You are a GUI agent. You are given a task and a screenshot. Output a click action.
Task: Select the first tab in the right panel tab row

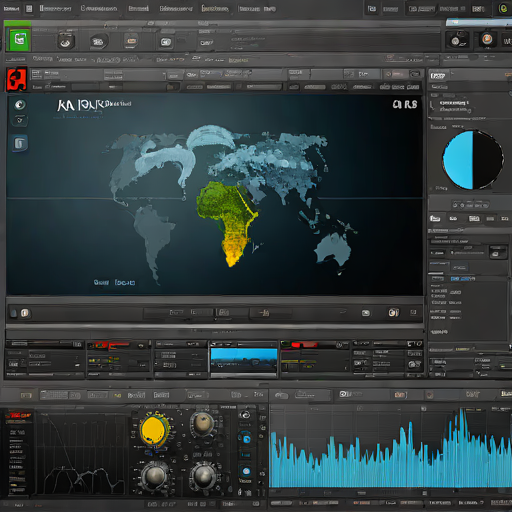(435, 219)
